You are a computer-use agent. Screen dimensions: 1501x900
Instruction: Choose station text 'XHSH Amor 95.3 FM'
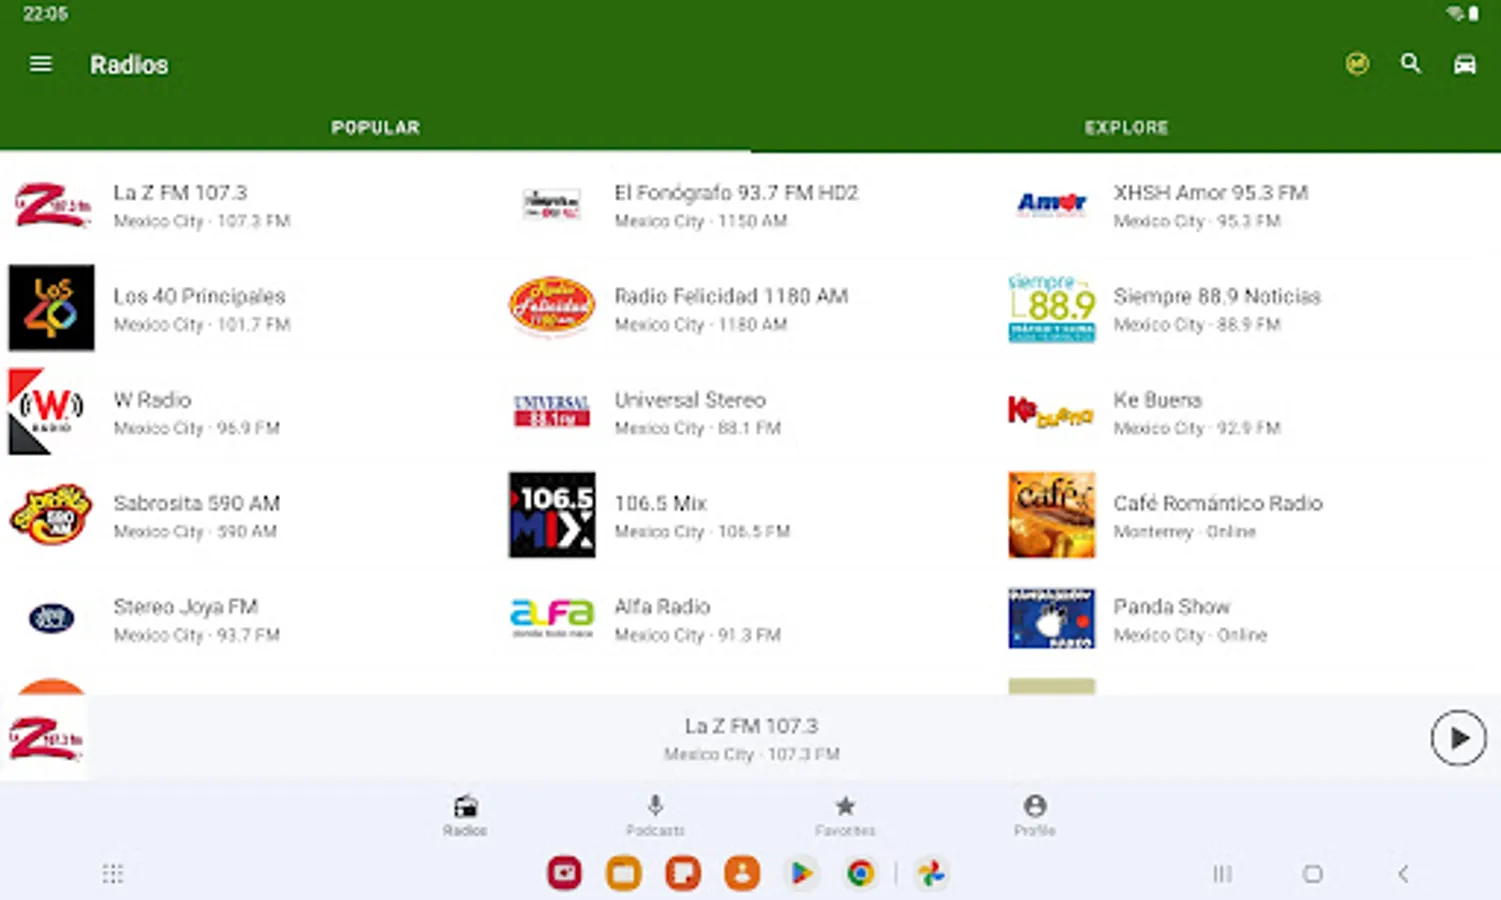[x=1211, y=192]
